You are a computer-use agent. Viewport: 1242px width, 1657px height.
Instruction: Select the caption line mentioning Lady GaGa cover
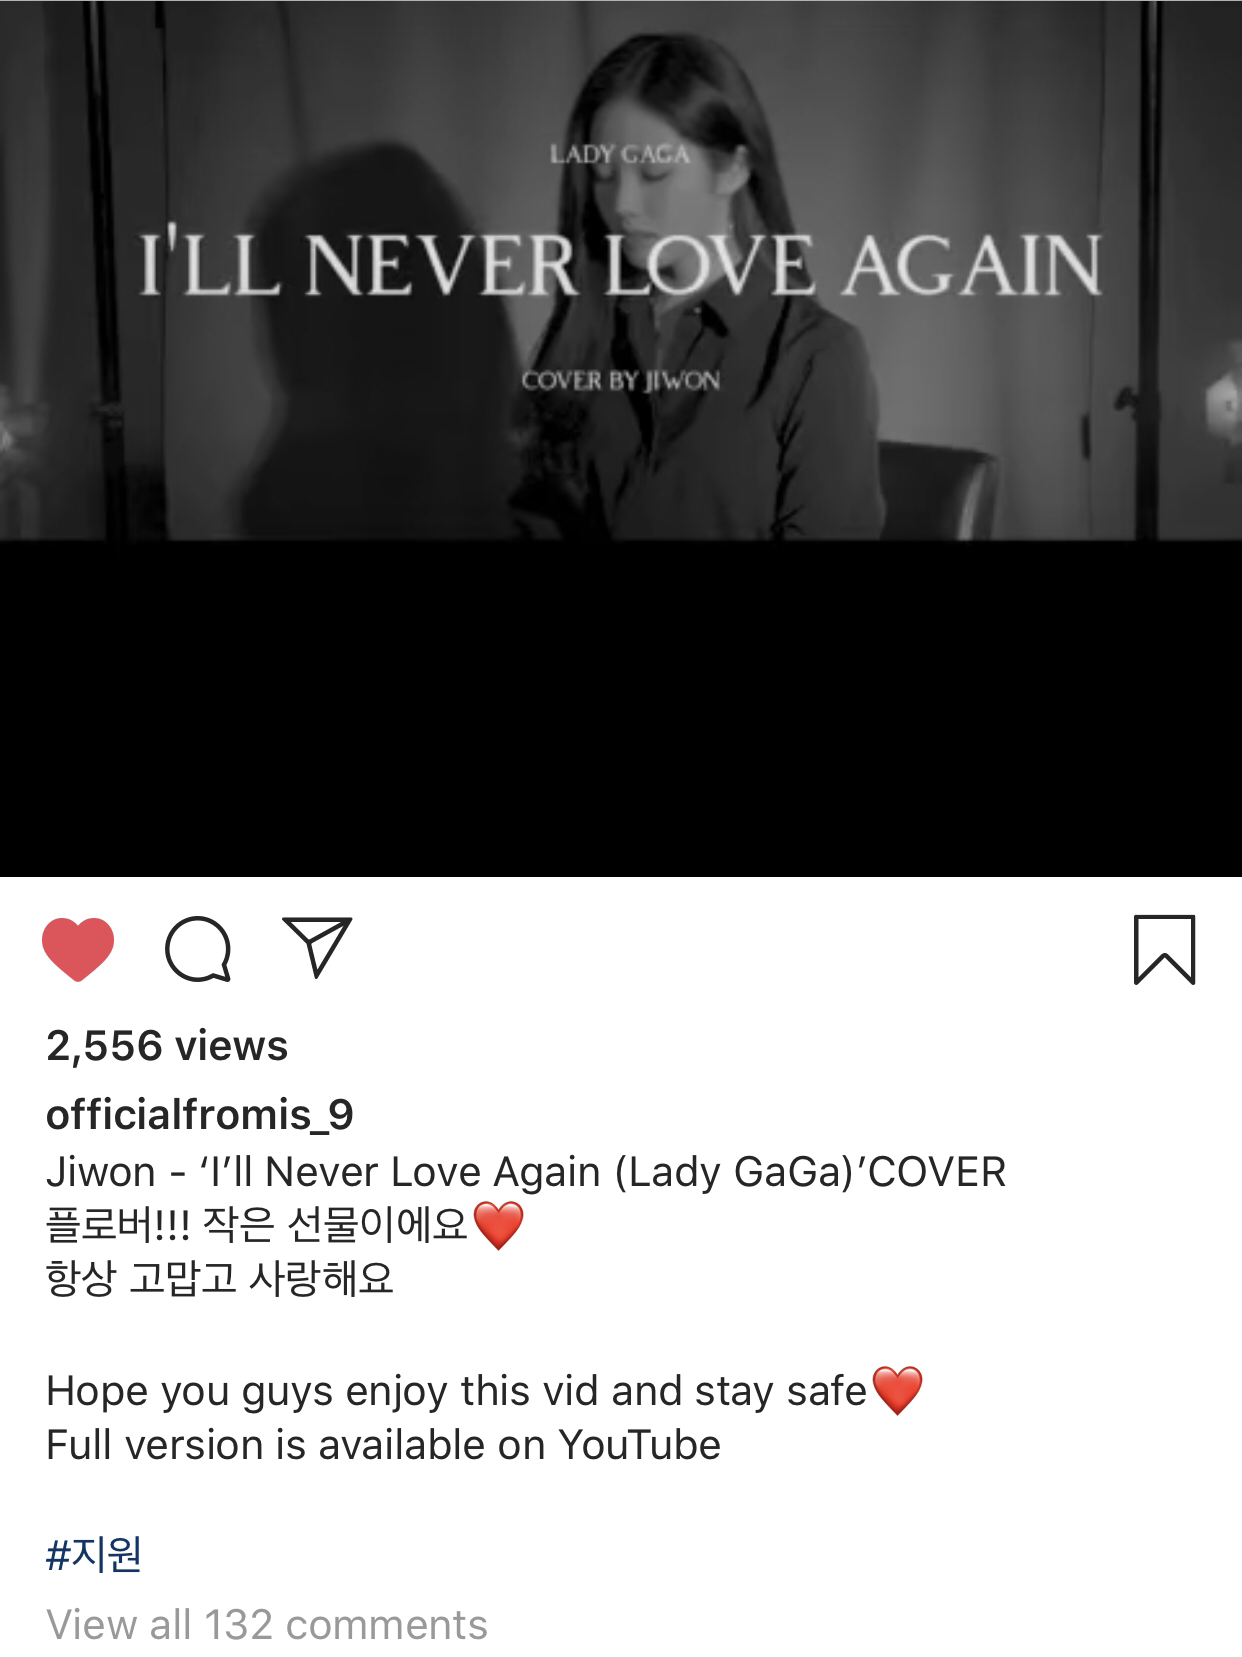coord(526,1172)
